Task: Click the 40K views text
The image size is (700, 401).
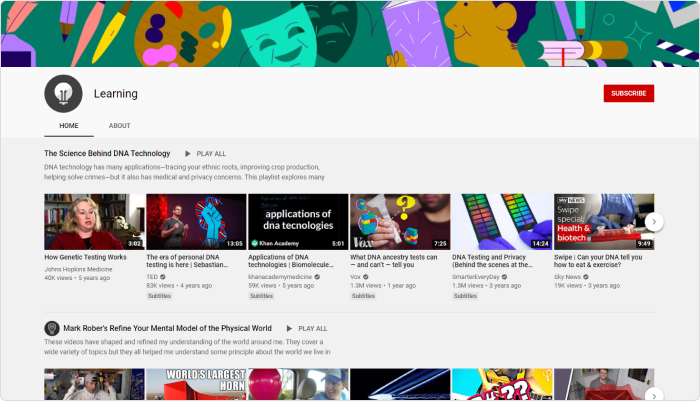Action: click(x=58, y=278)
